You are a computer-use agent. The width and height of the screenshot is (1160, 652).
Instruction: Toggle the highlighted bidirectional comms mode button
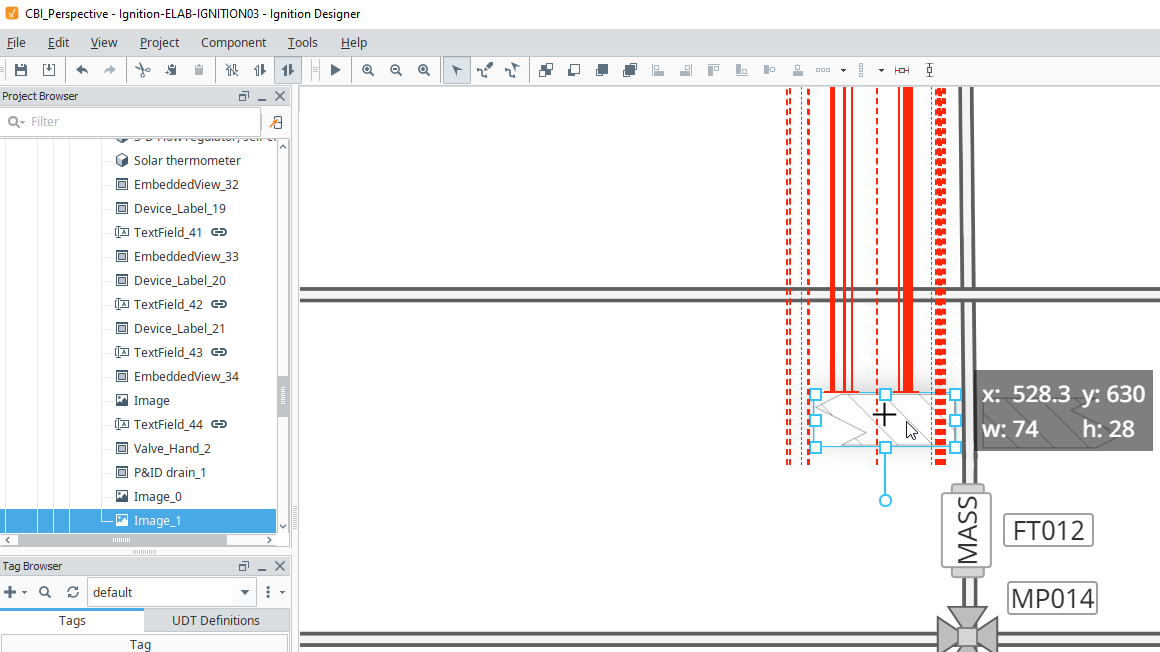[x=288, y=70]
